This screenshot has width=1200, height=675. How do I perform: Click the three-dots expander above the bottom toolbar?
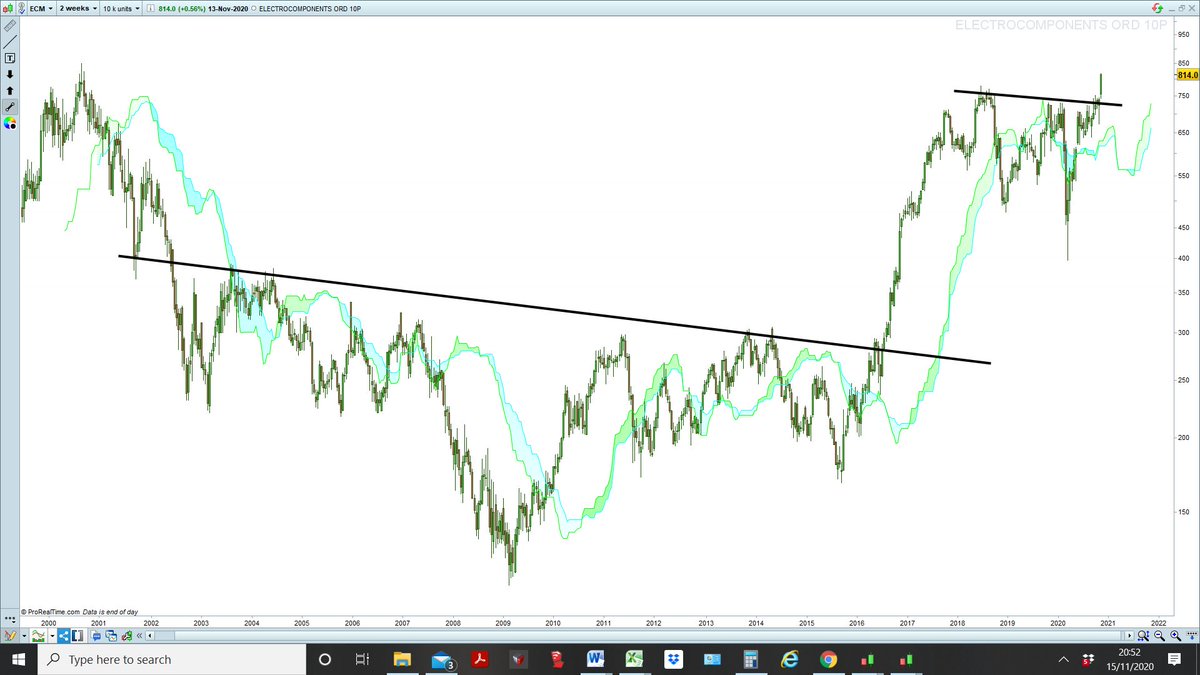(x=9, y=620)
